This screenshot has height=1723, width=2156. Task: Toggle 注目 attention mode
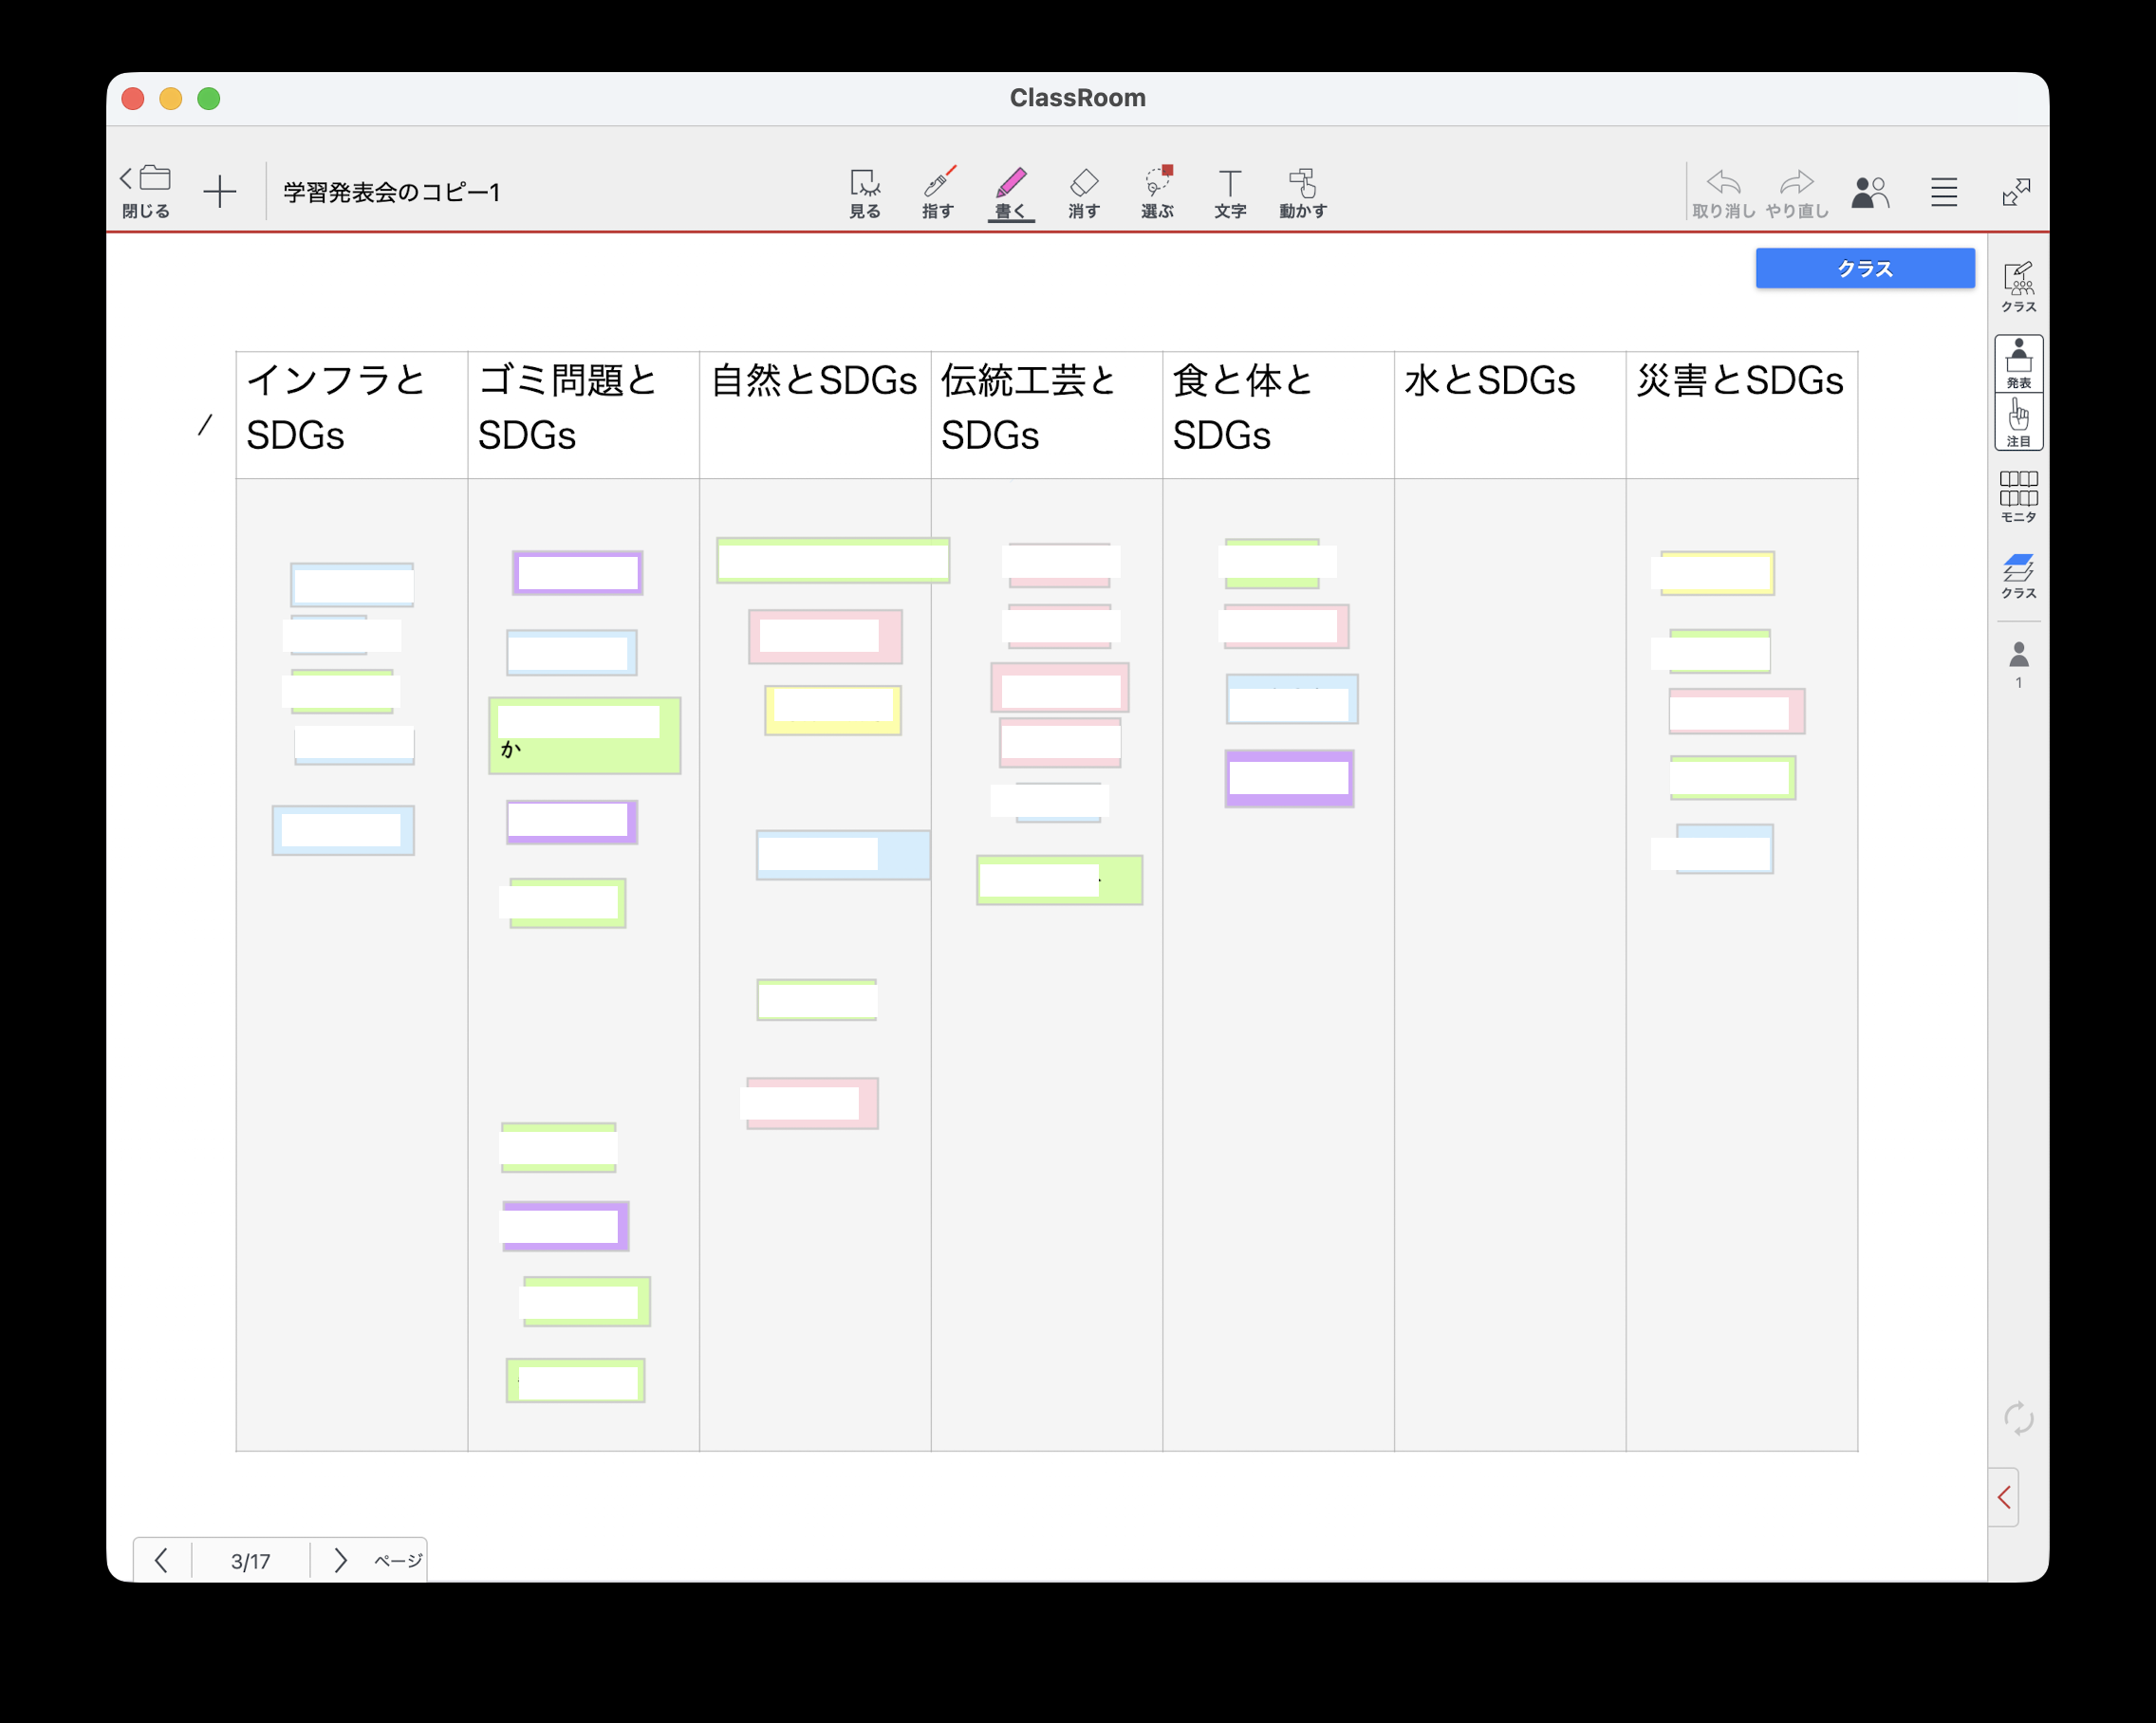pos(2018,422)
